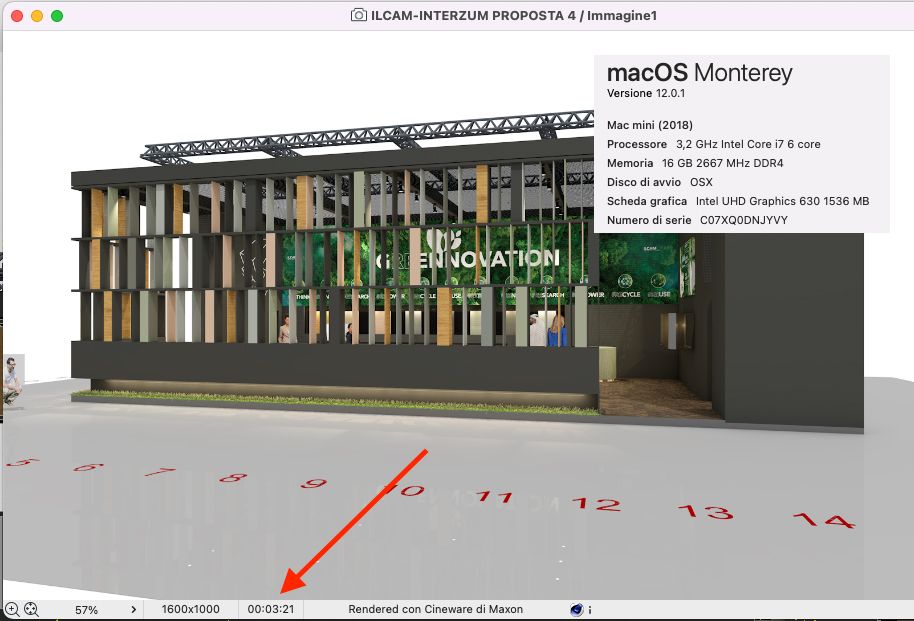
Task: Click the 'Rendered con Cineware di Maxon' status text
Action: point(435,609)
